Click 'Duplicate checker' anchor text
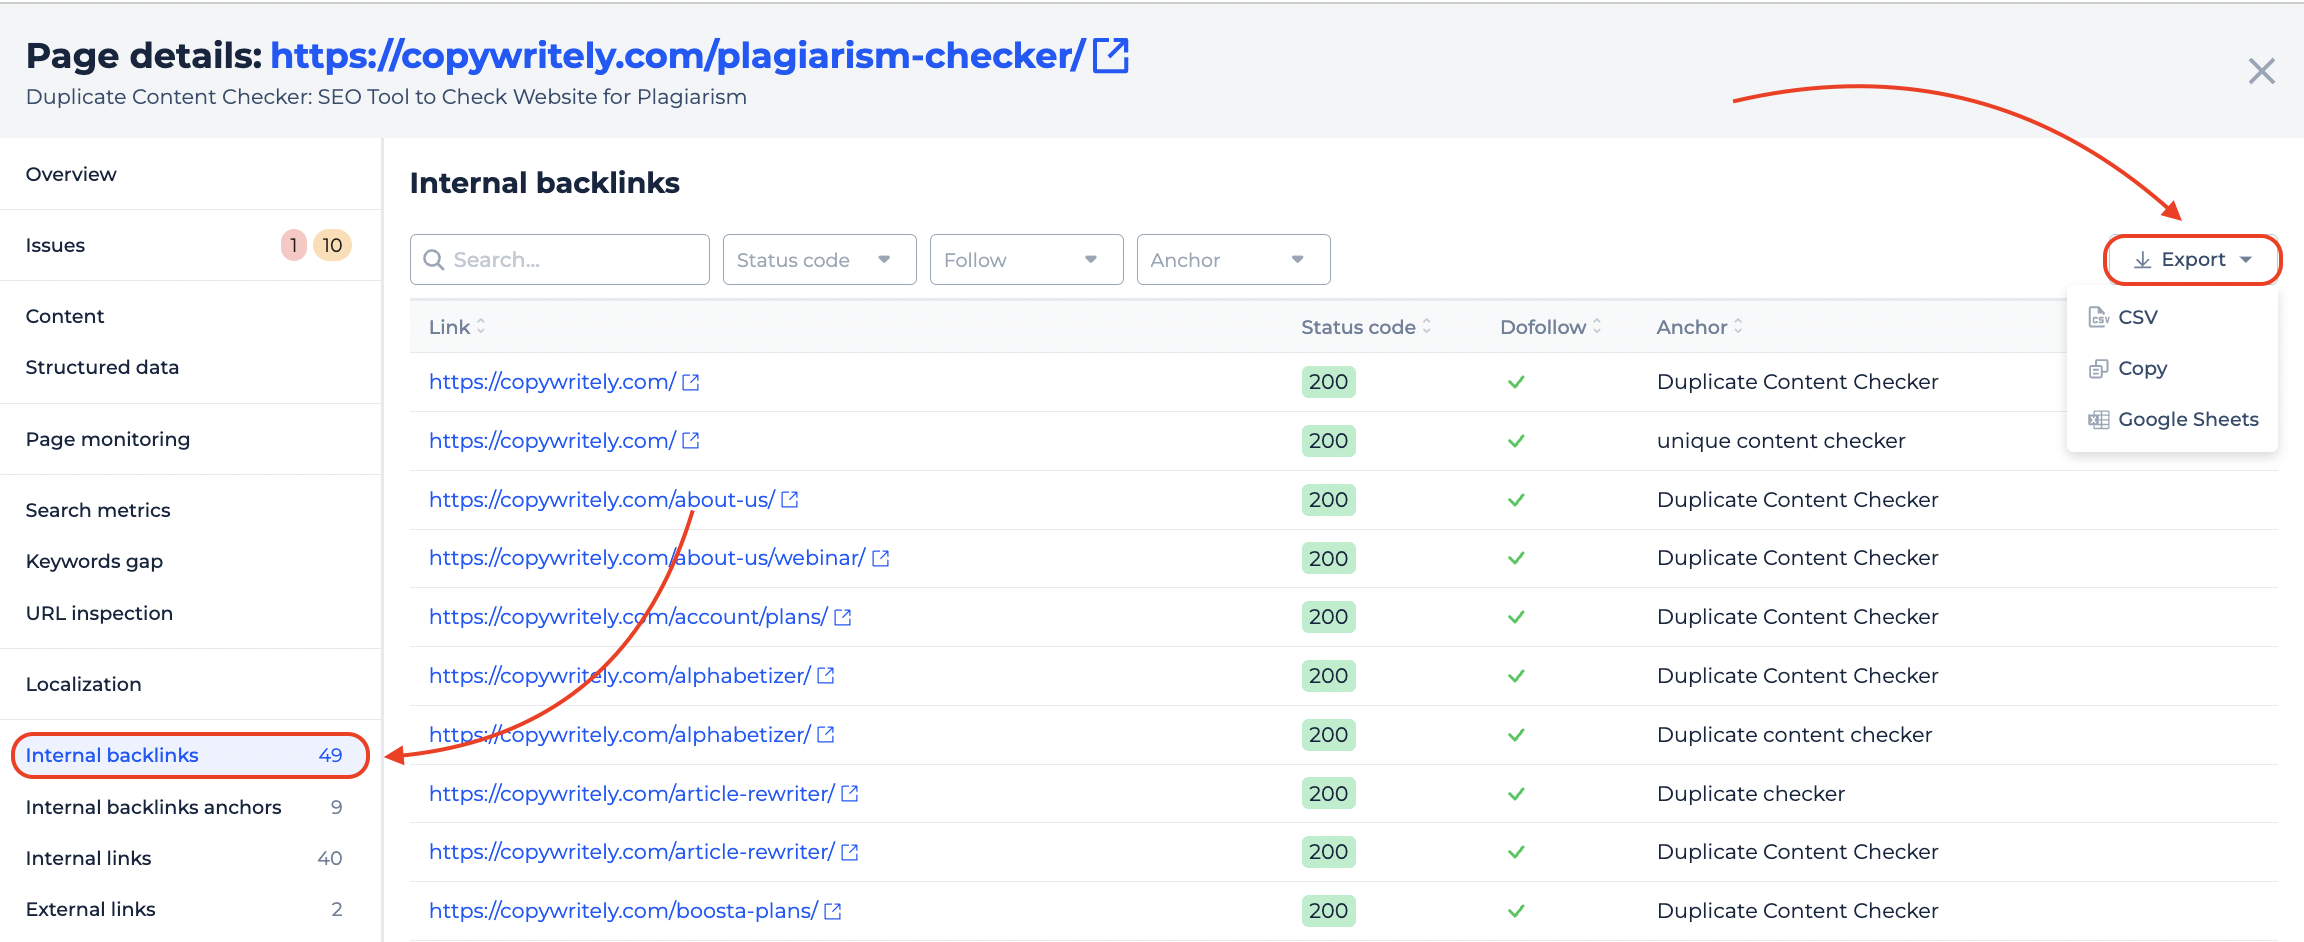Screen dimensions: 2304x942 coord(1751,794)
